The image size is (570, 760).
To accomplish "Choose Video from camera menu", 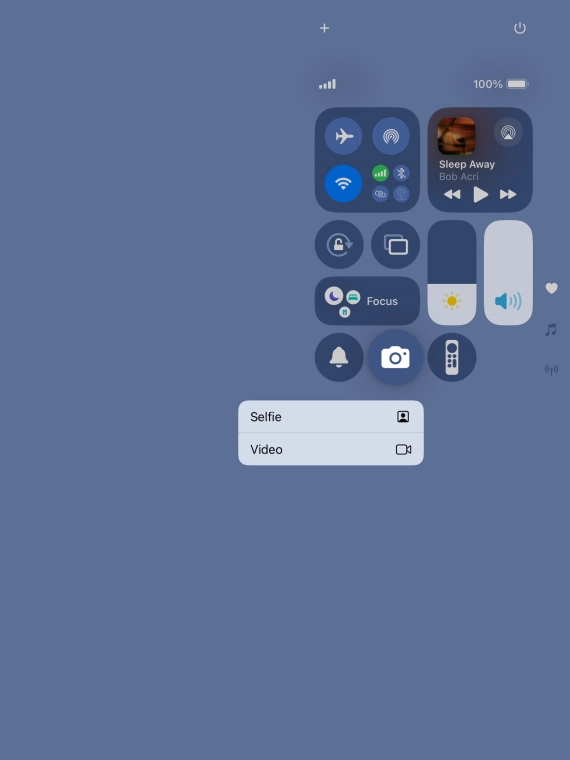I will pyautogui.click(x=331, y=449).
